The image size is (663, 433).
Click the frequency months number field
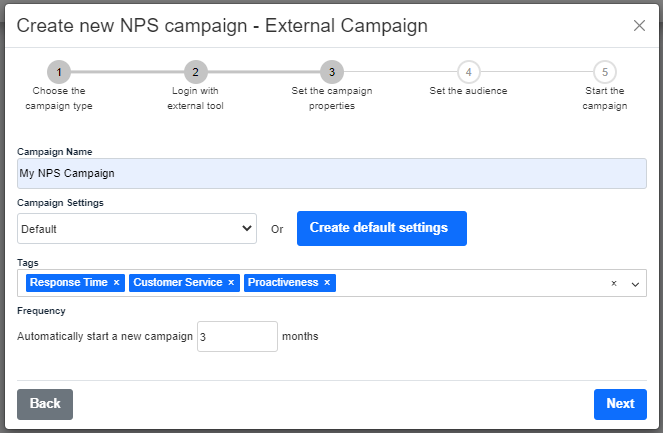click(237, 337)
